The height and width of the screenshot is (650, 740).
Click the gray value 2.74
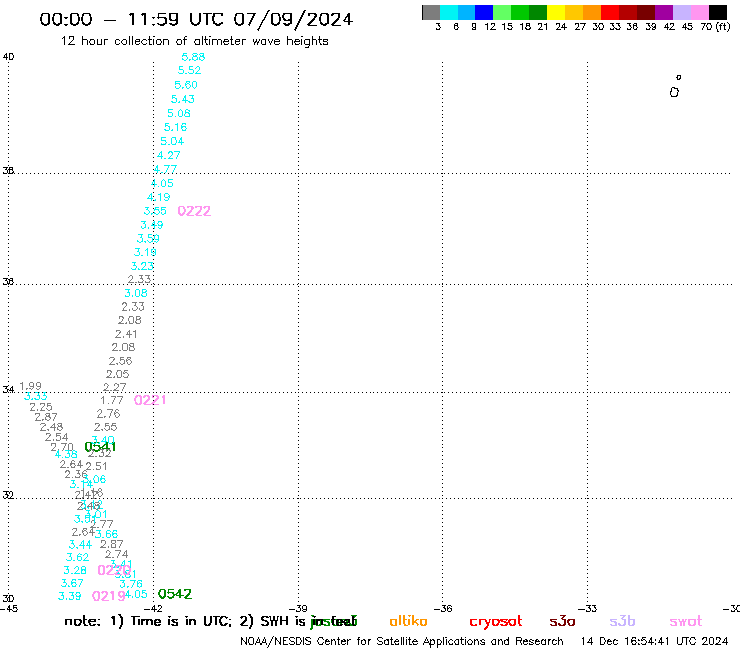(117, 554)
